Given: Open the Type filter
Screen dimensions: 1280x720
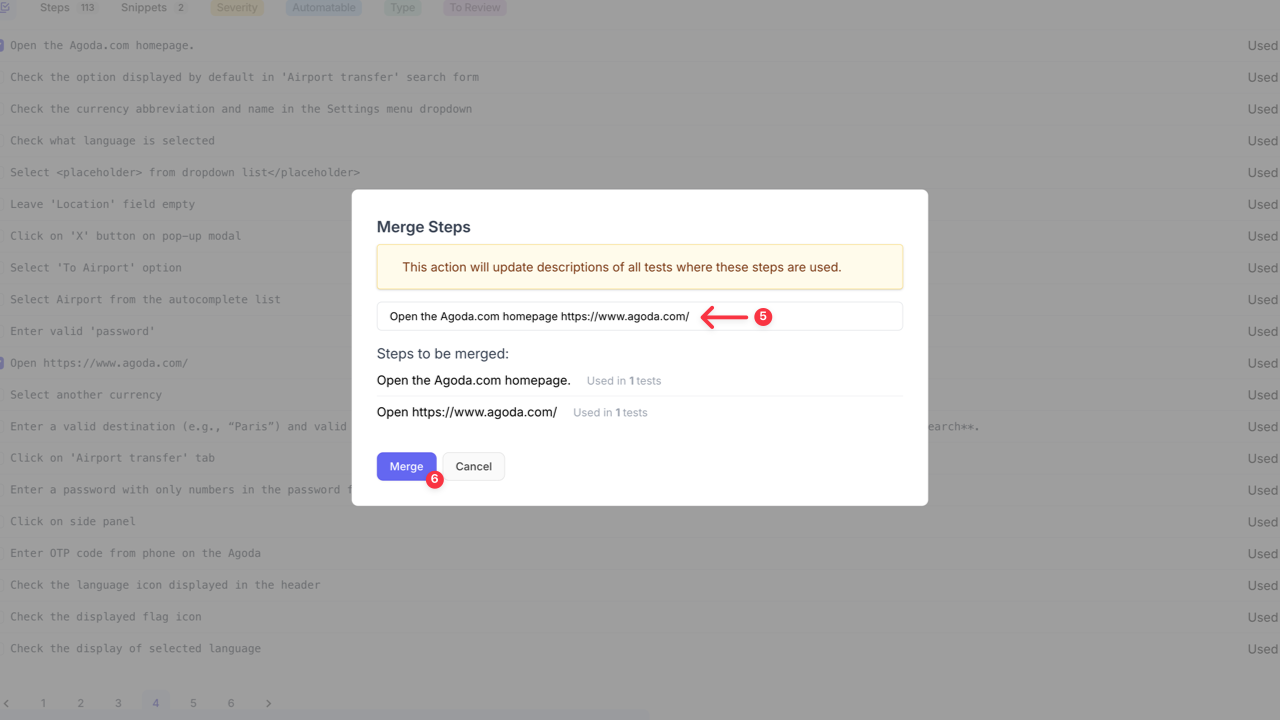Looking at the screenshot, I should point(402,7).
